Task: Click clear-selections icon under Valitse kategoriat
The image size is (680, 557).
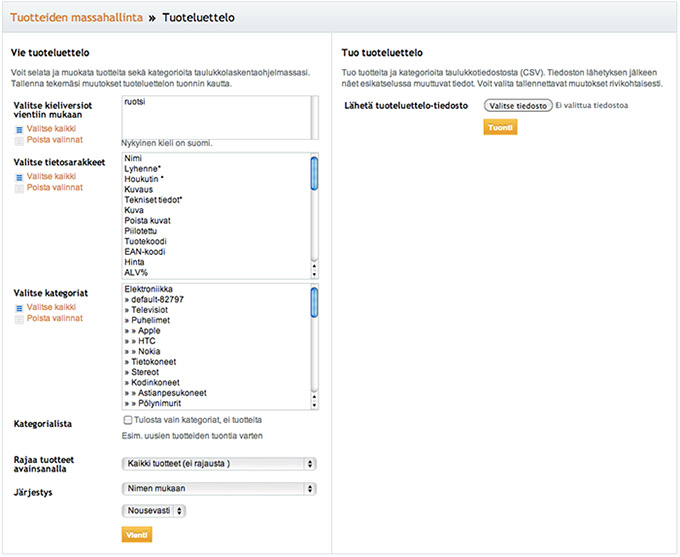Action: click(20, 319)
